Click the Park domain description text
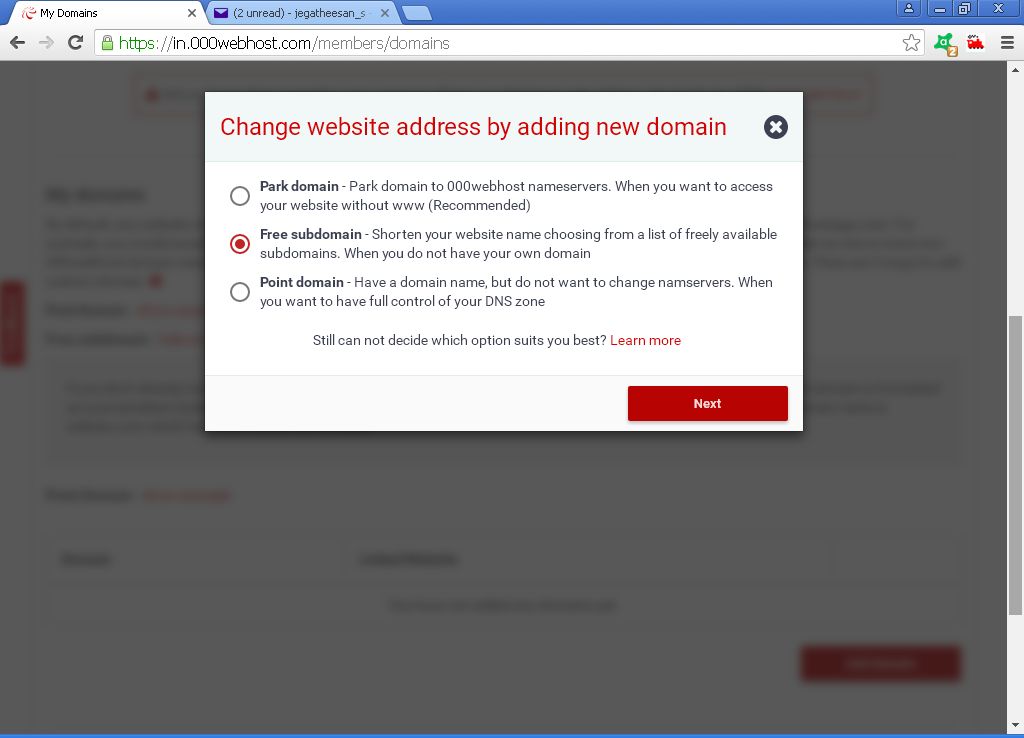 (x=516, y=196)
